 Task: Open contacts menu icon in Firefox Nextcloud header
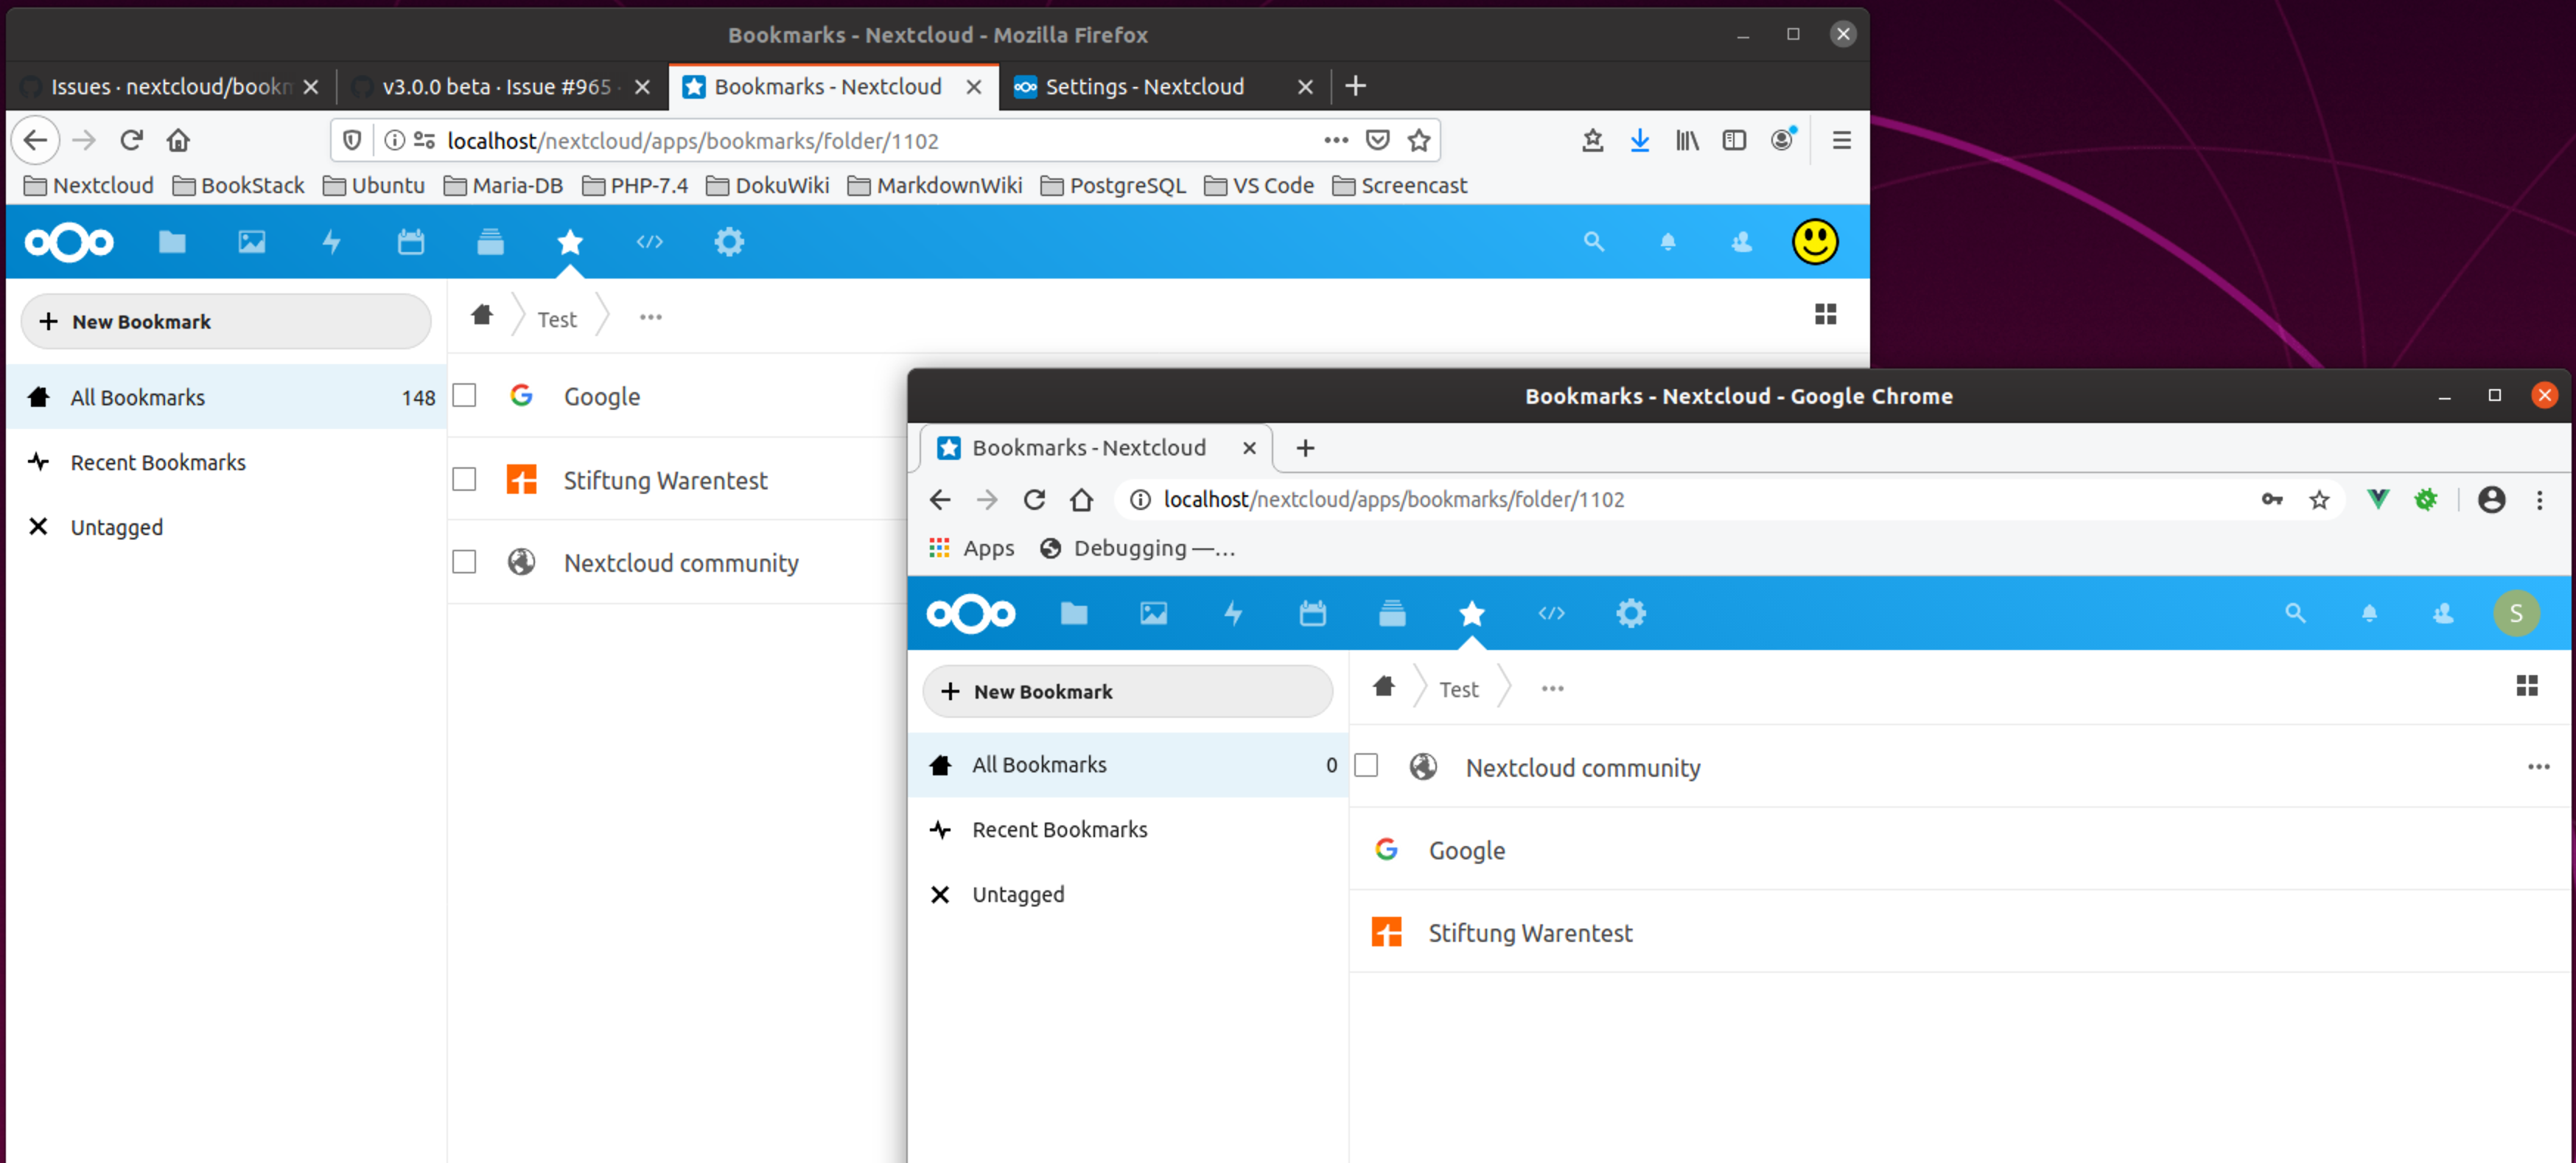(x=1741, y=242)
